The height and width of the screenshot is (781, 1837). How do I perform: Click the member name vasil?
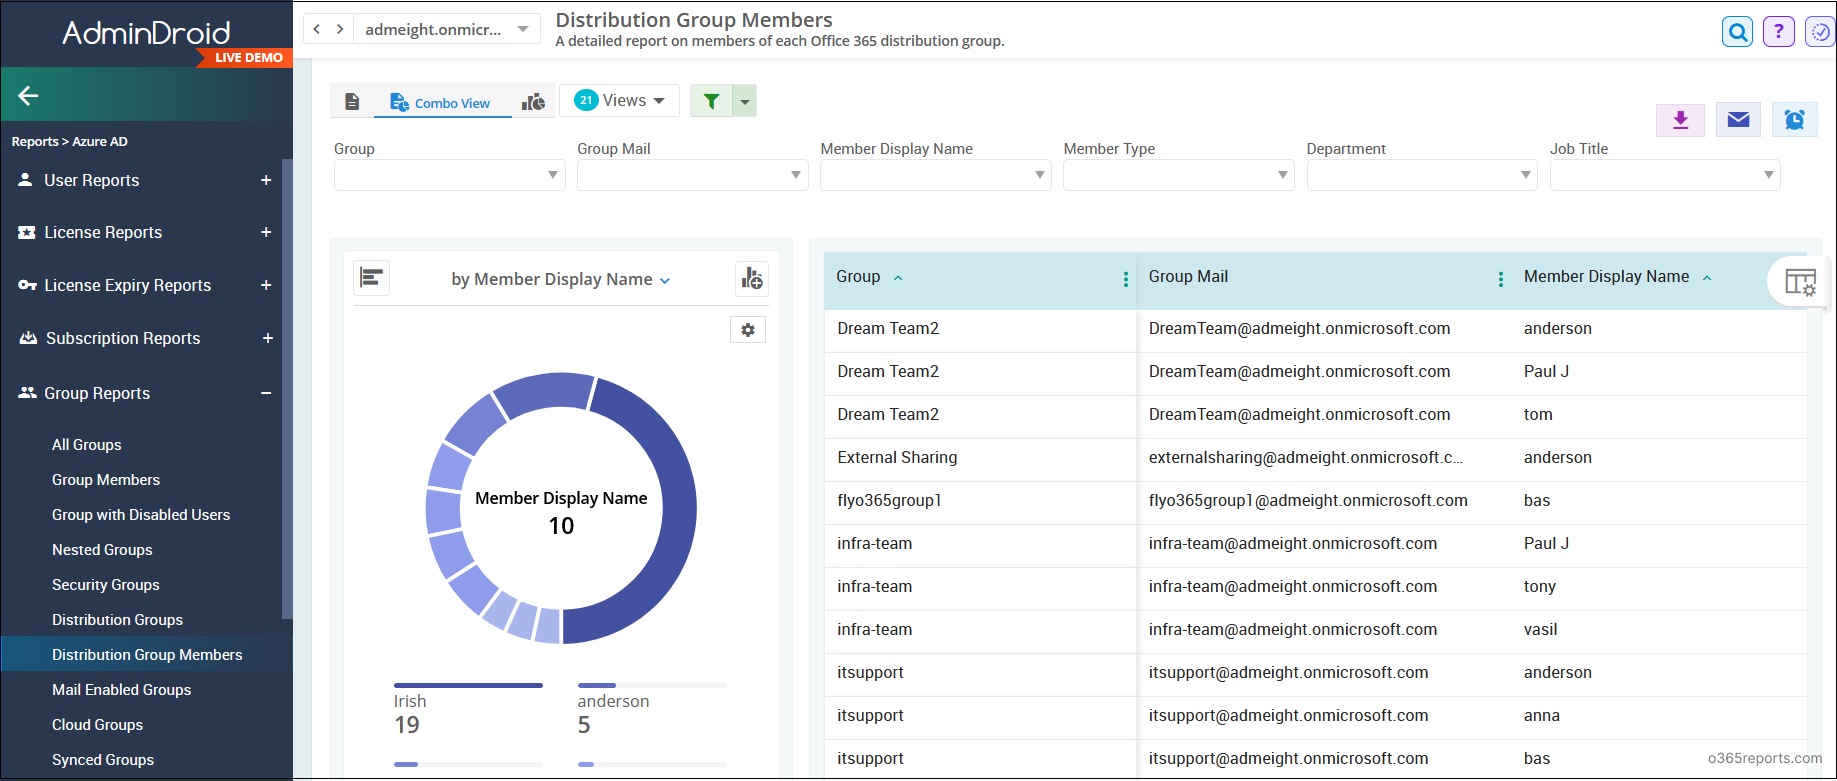1540,630
